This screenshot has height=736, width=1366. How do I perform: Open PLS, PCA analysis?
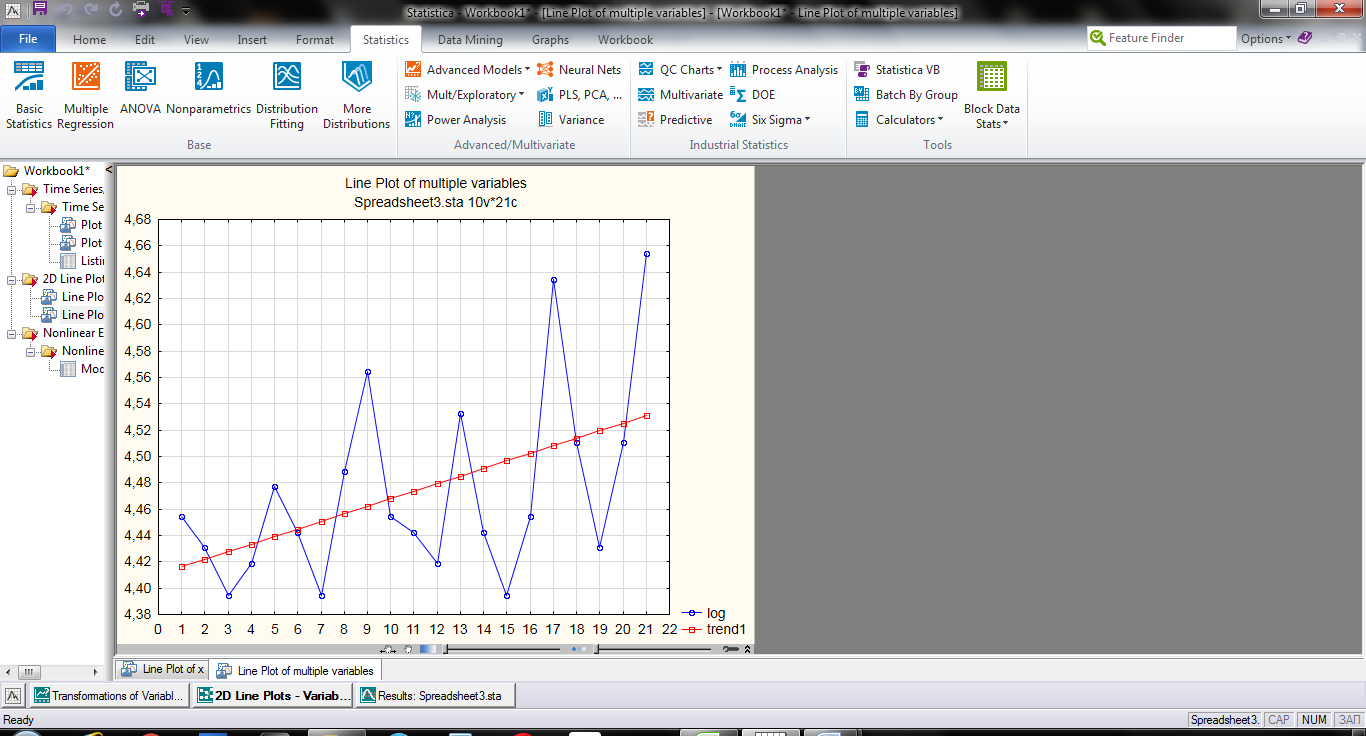coord(579,95)
